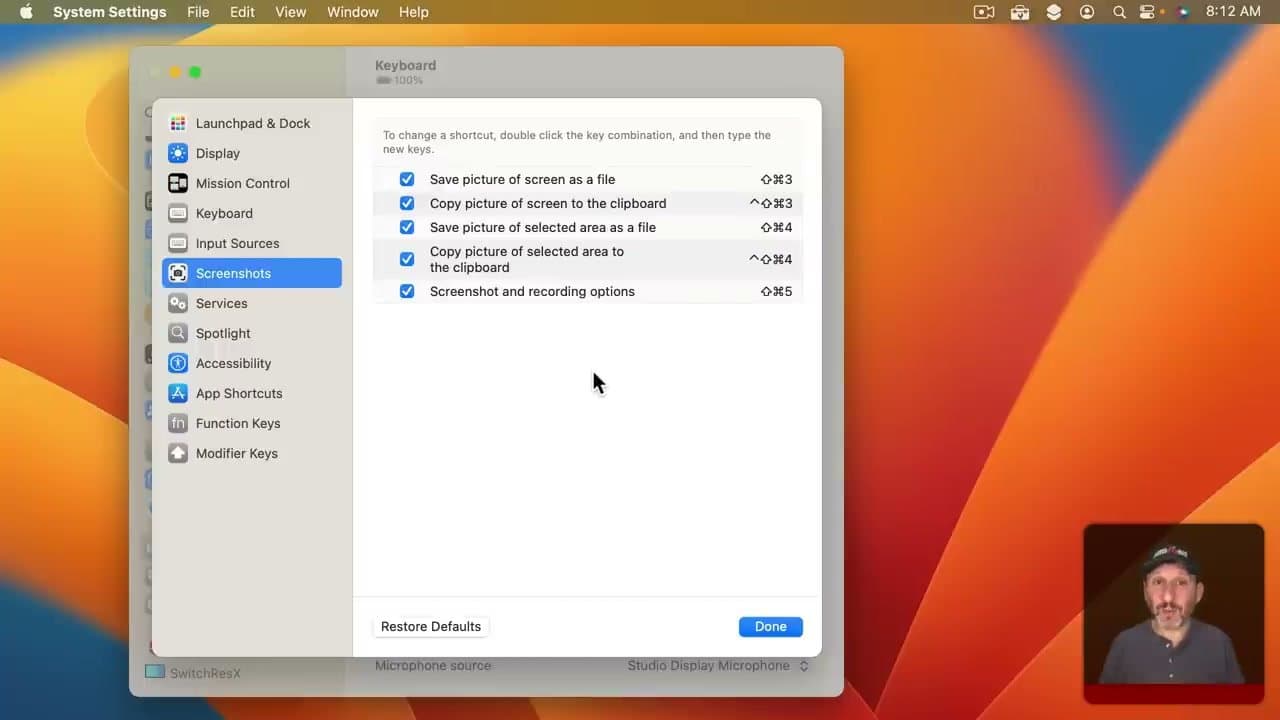Viewport: 1280px width, 720px height.
Task: Click the Keyboard category icon
Action: click(x=178, y=213)
